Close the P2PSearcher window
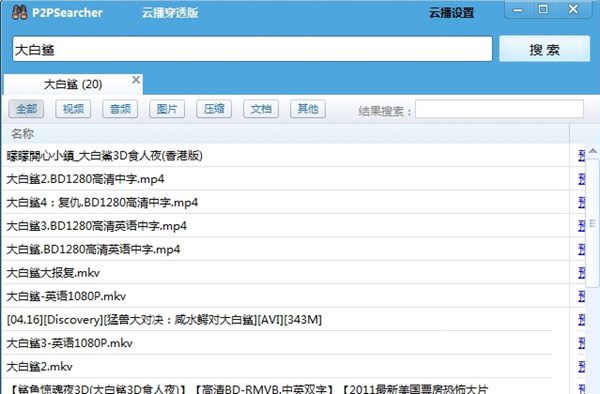This screenshot has width=600, height=394. [x=573, y=9]
